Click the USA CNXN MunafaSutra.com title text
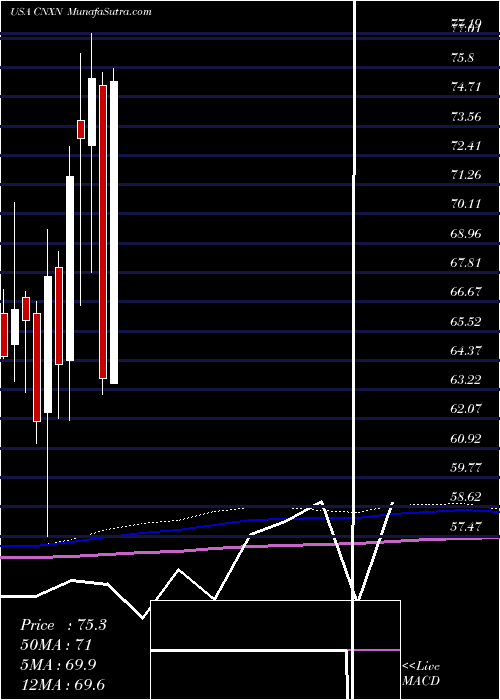The image size is (500, 700). [x=81, y=12]
